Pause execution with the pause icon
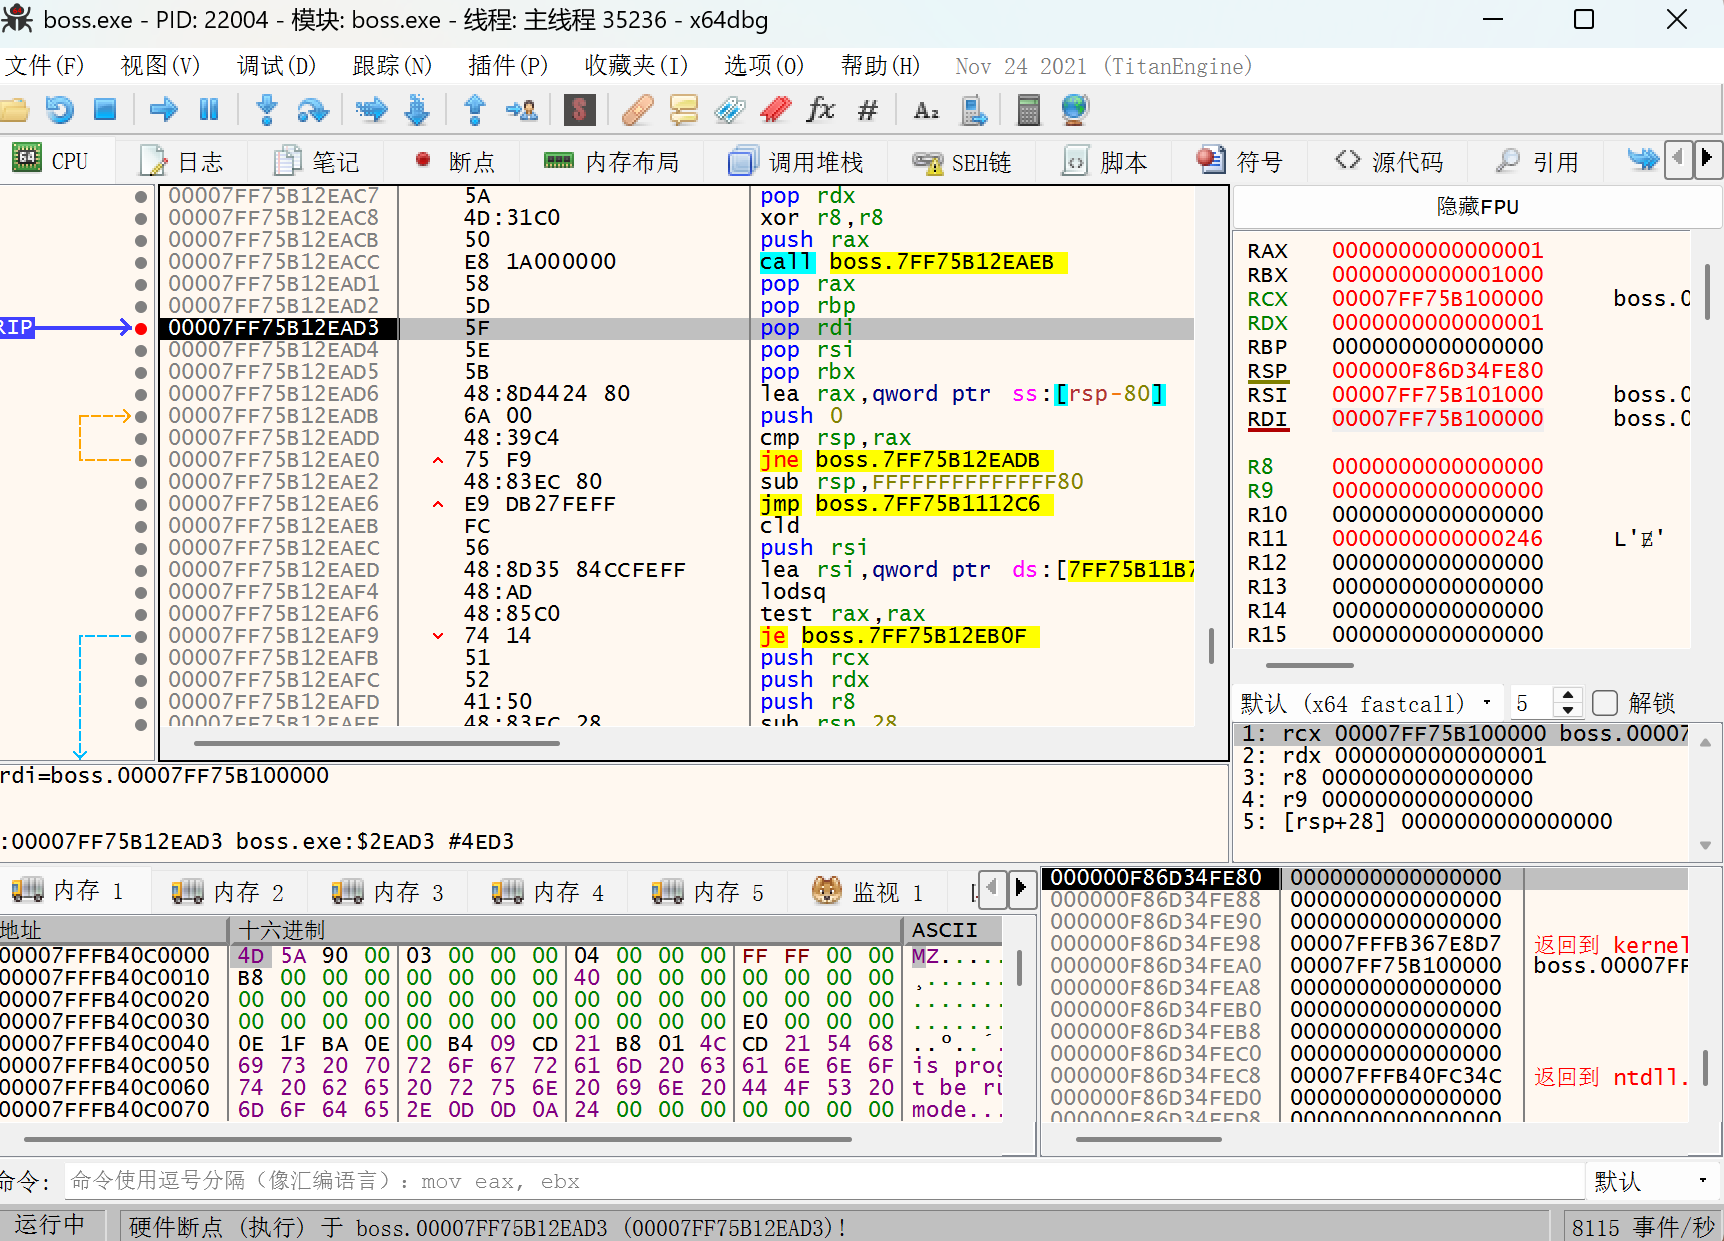The image size is (1724, 1241). click(x=209, y=109)
